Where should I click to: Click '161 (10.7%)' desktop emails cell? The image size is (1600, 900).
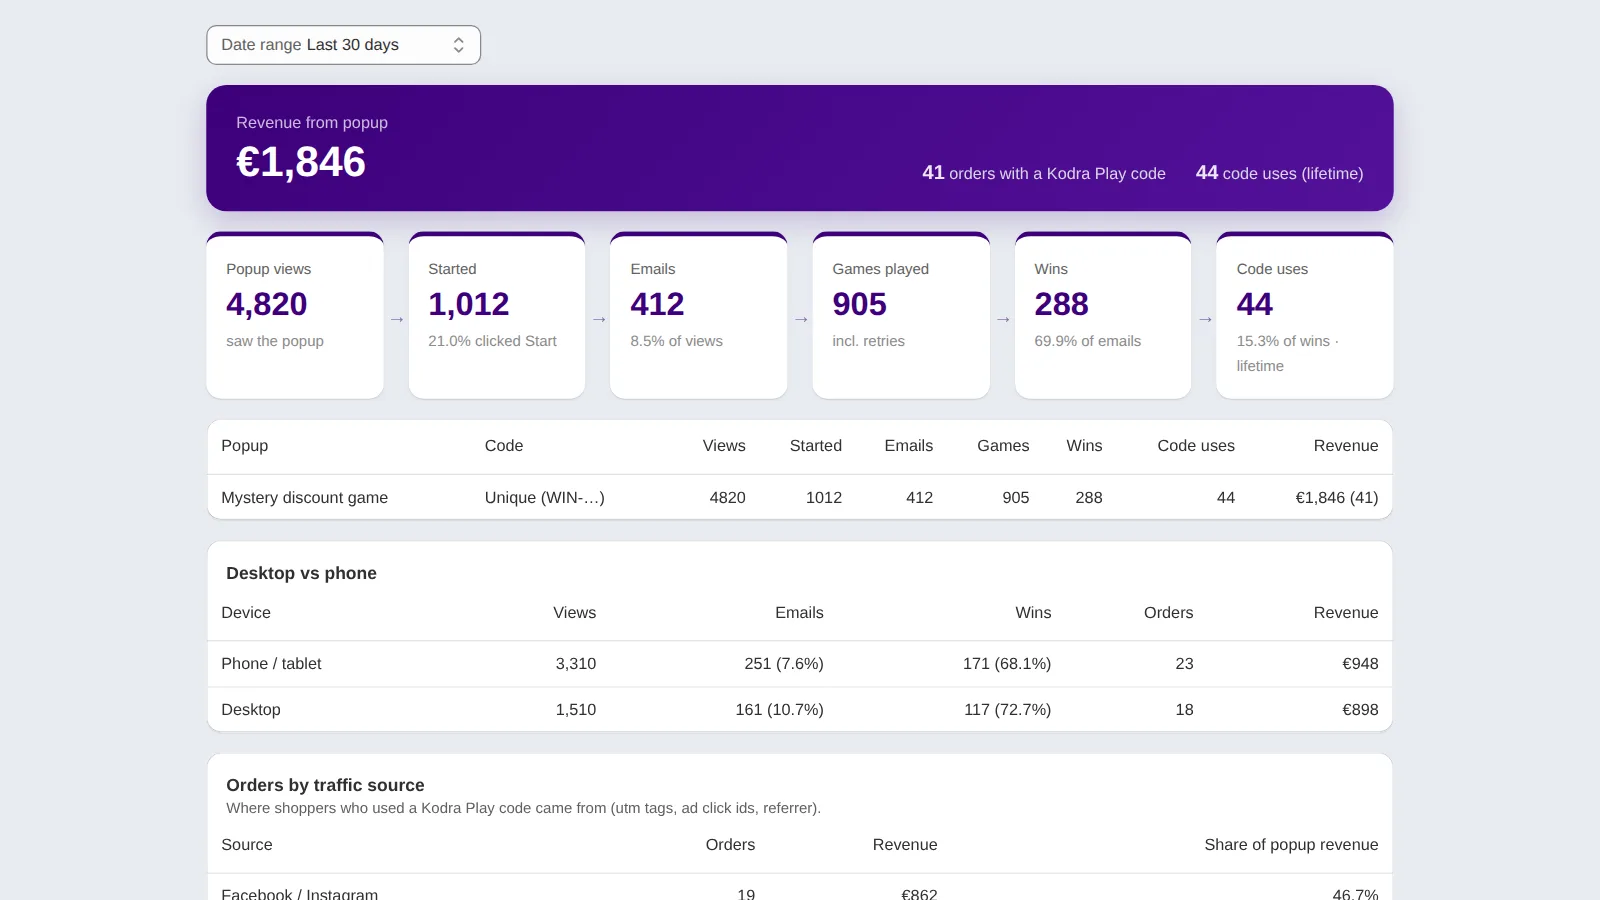tap(779, 710)
